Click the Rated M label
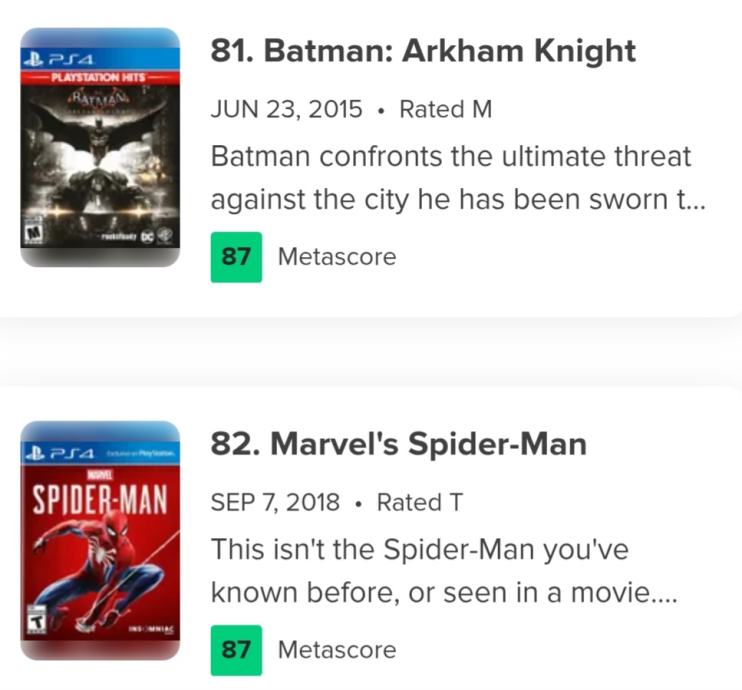The width and height of the screenshot is (742, 690). pos(445,109)
